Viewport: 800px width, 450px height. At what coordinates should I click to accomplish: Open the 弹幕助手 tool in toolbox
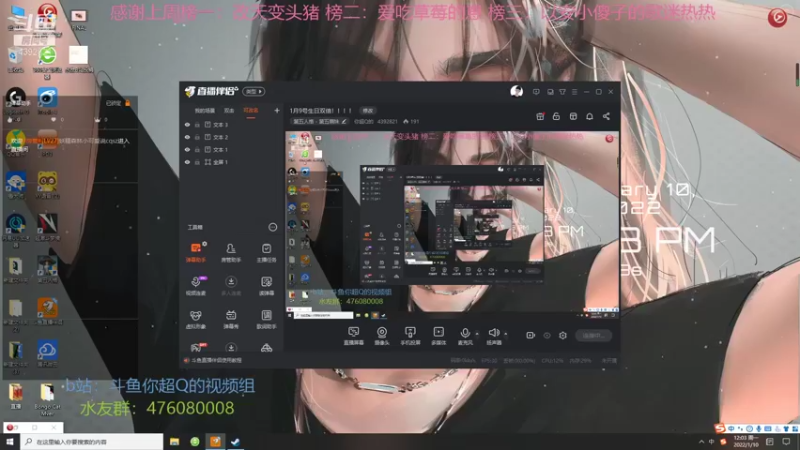coord(196,252)
